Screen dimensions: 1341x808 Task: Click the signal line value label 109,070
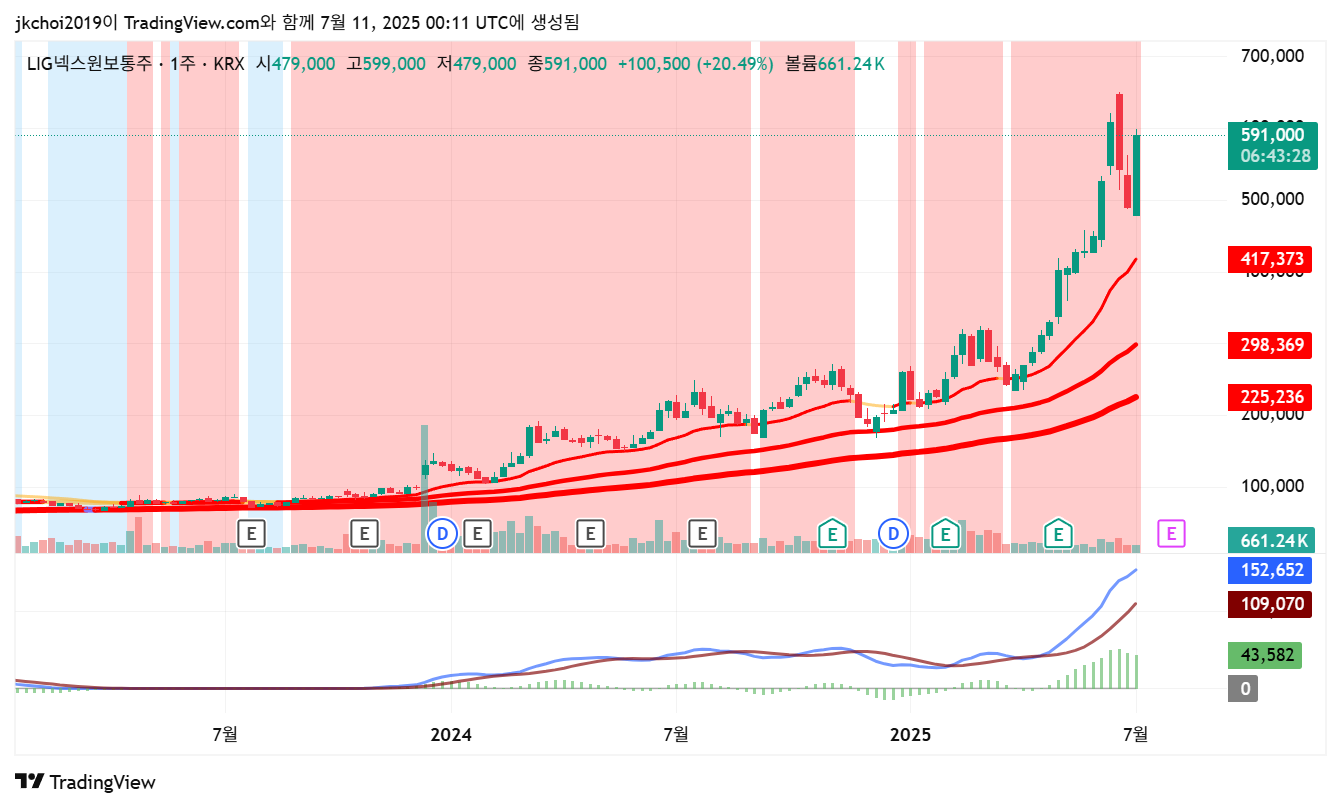1271,604
